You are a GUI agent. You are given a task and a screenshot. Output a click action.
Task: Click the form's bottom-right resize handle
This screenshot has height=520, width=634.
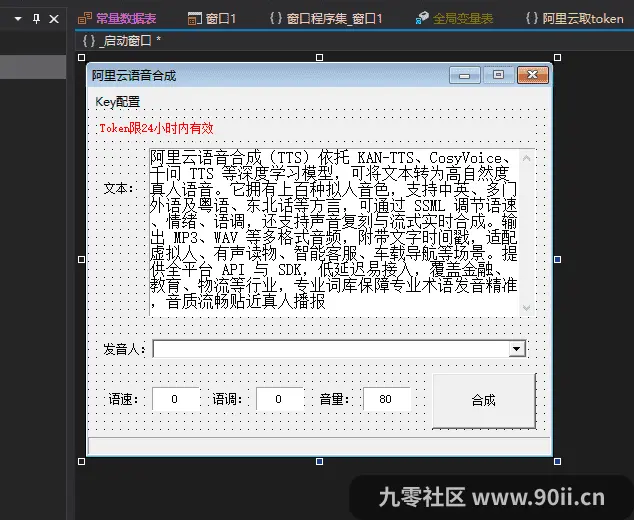click(558, 461)
